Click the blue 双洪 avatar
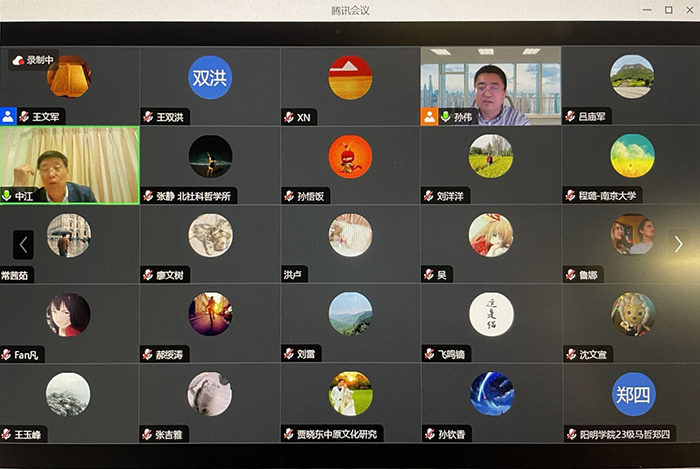The image size is (700, 469). pos(210,78)
